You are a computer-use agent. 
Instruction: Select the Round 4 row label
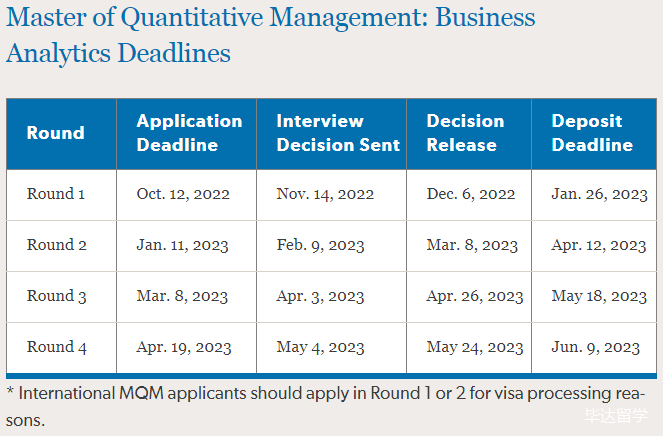(x=57, y=347)
